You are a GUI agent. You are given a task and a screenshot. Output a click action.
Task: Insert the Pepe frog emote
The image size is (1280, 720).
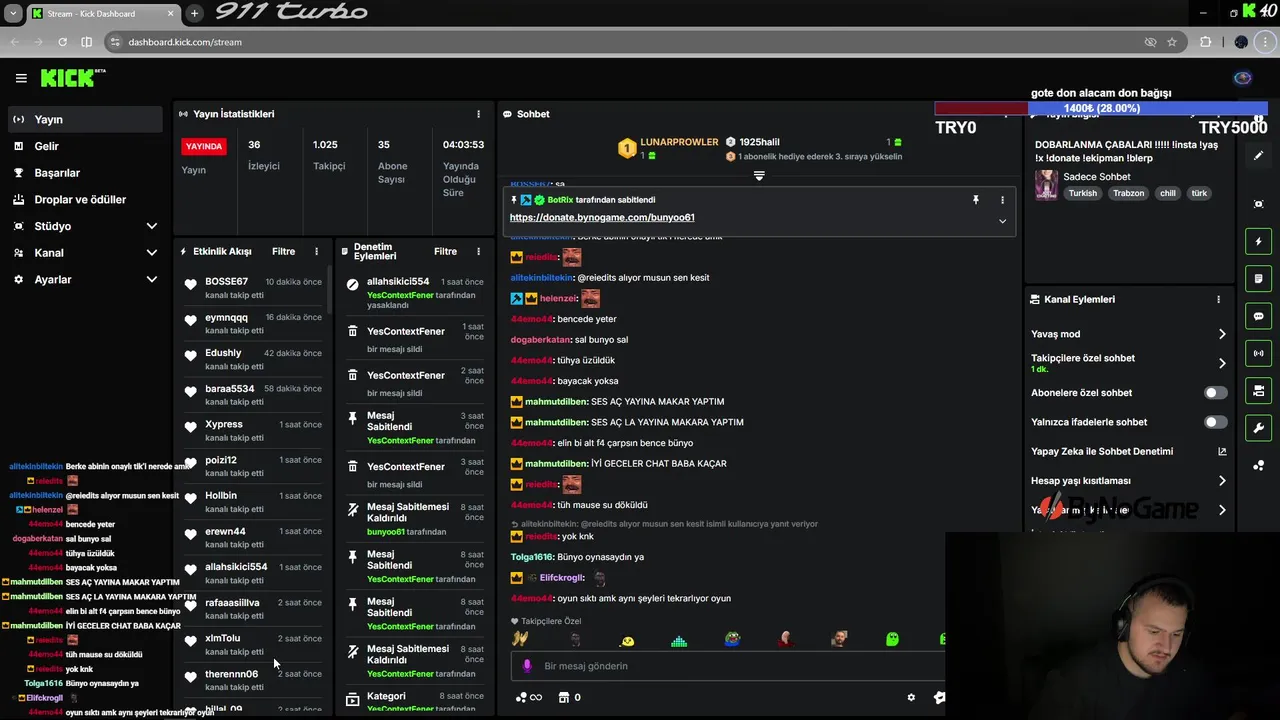(x=732, y=640)
